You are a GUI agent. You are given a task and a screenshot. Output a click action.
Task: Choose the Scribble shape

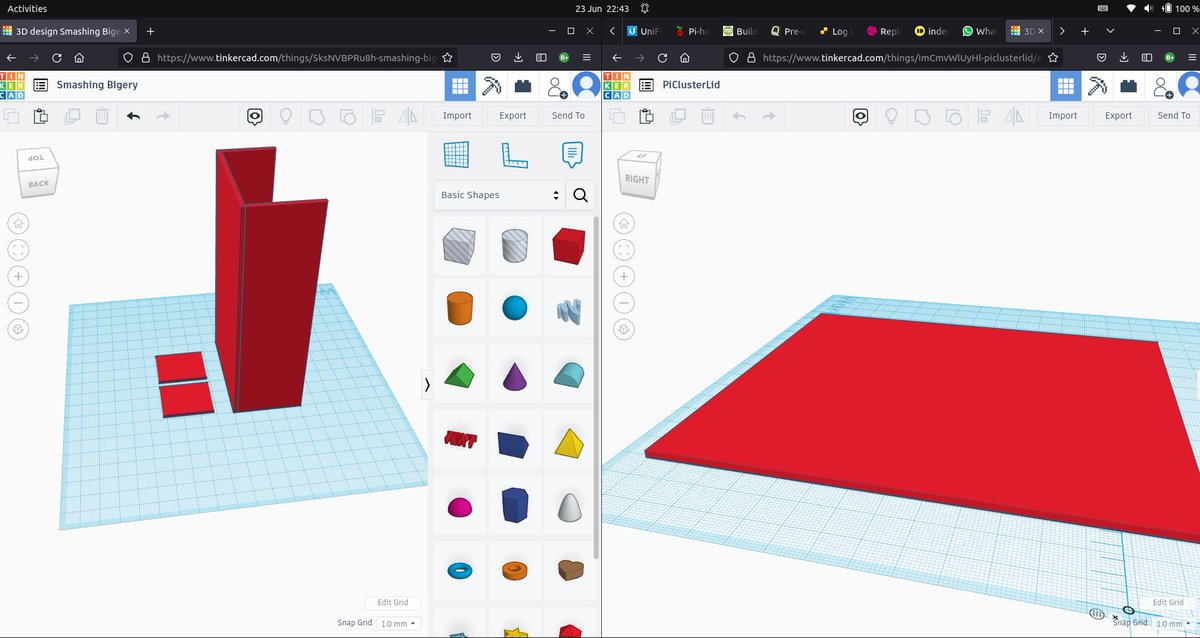click(x=568, y=310)
